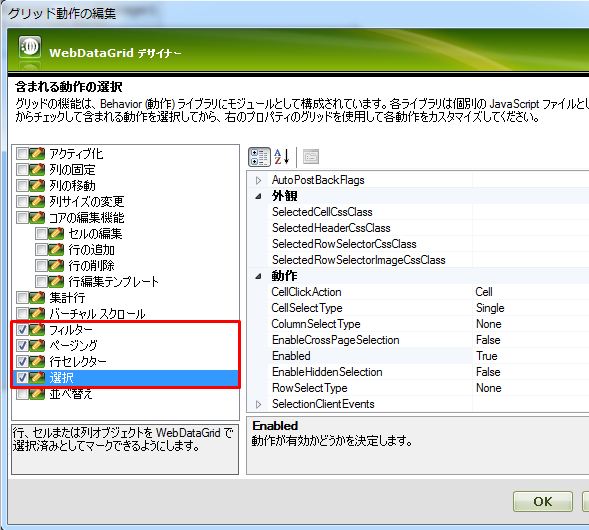This screenshot has width=589, height=530.
Task: Click the pencil icon beside 列サイズの変更
Action: 37,201
